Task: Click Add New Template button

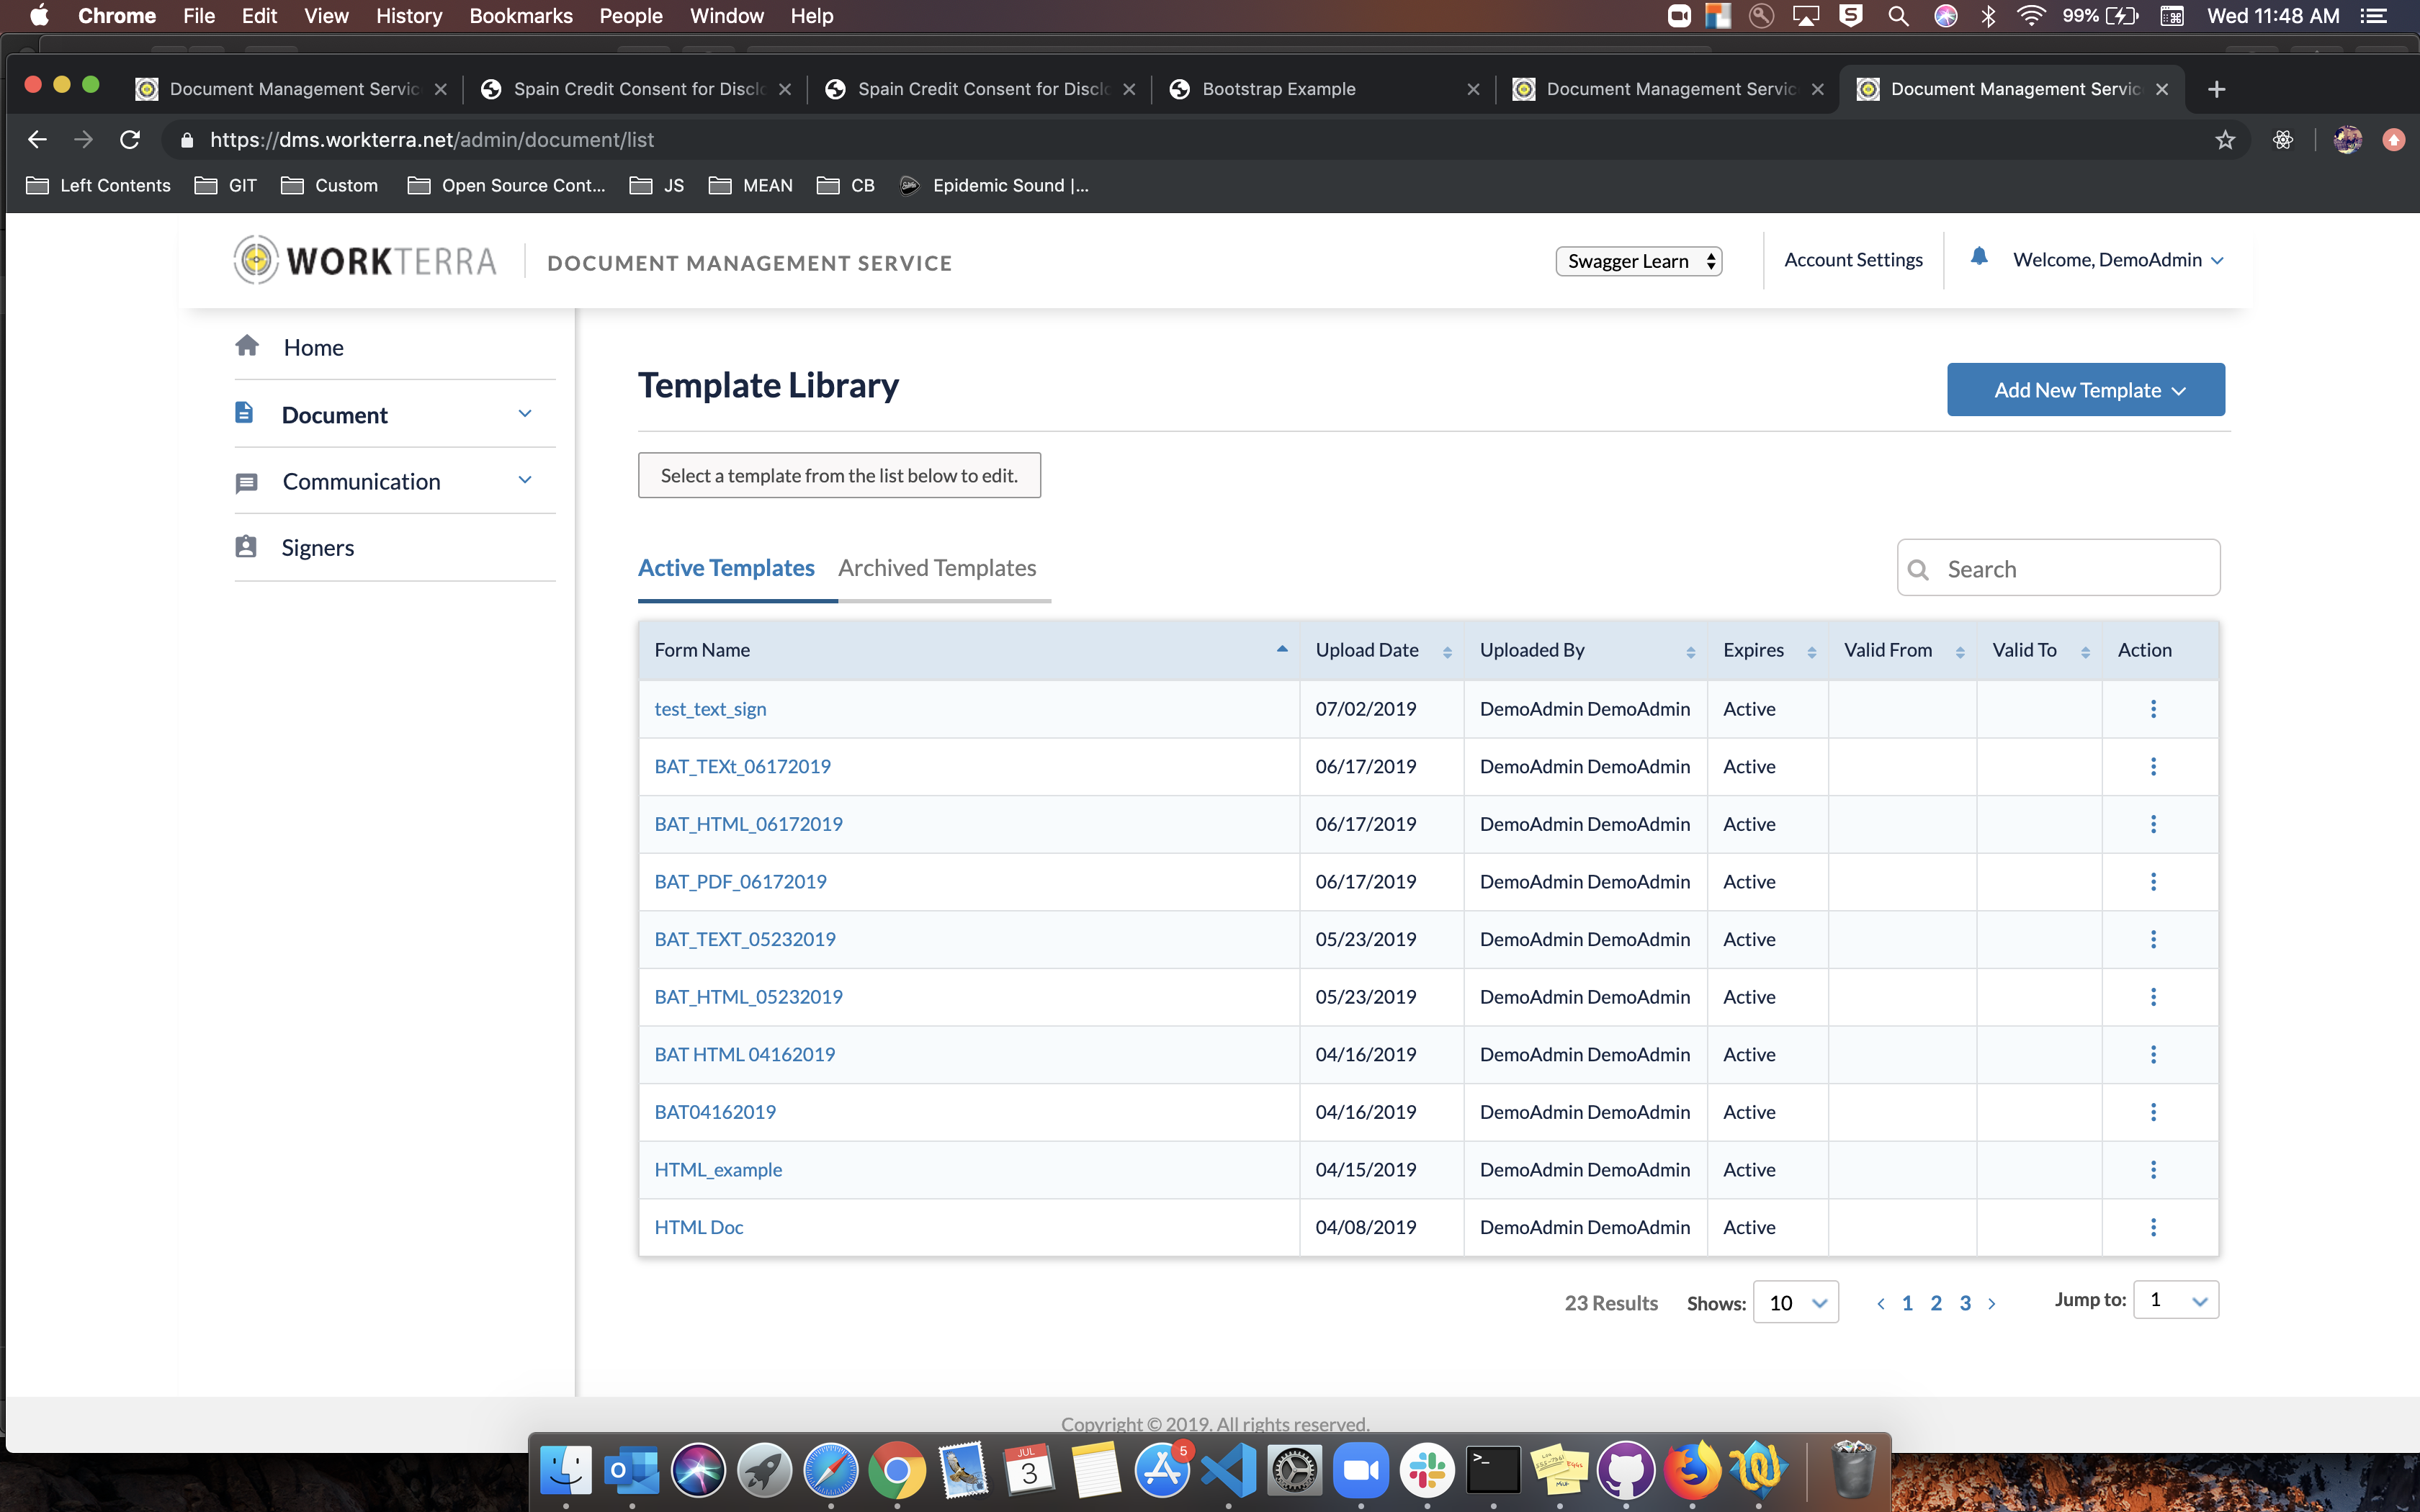Action: (x=2085, y=390)
